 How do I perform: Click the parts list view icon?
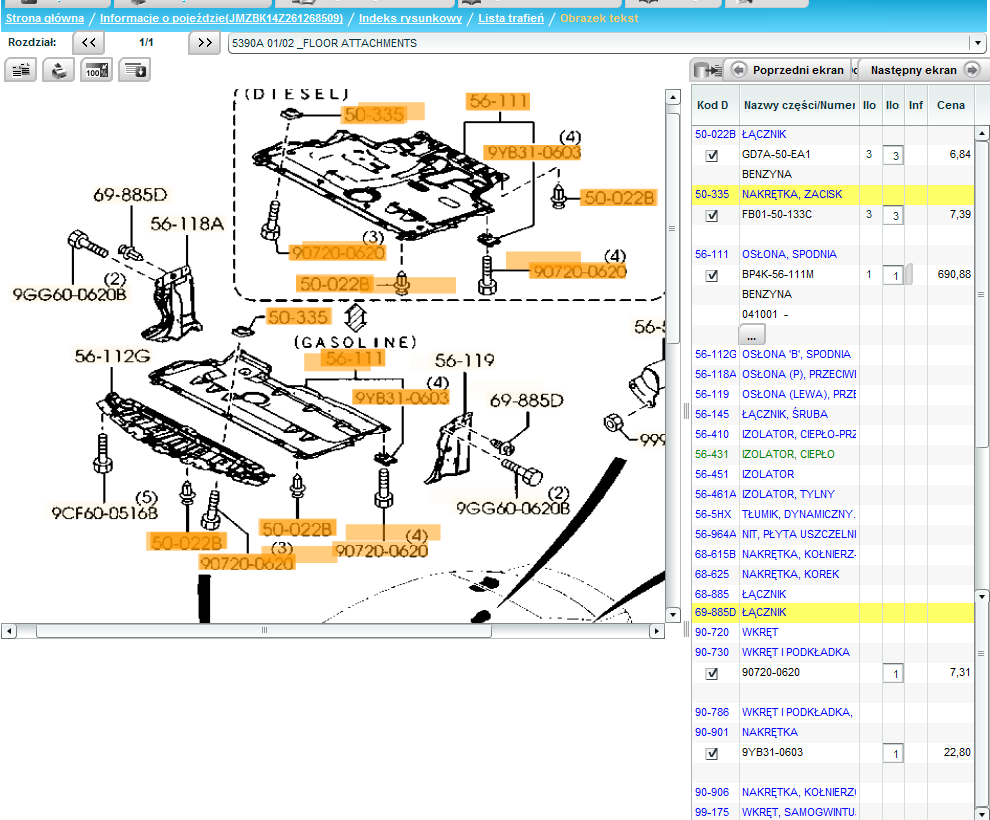pyautogui.click(x=21, y=69)
